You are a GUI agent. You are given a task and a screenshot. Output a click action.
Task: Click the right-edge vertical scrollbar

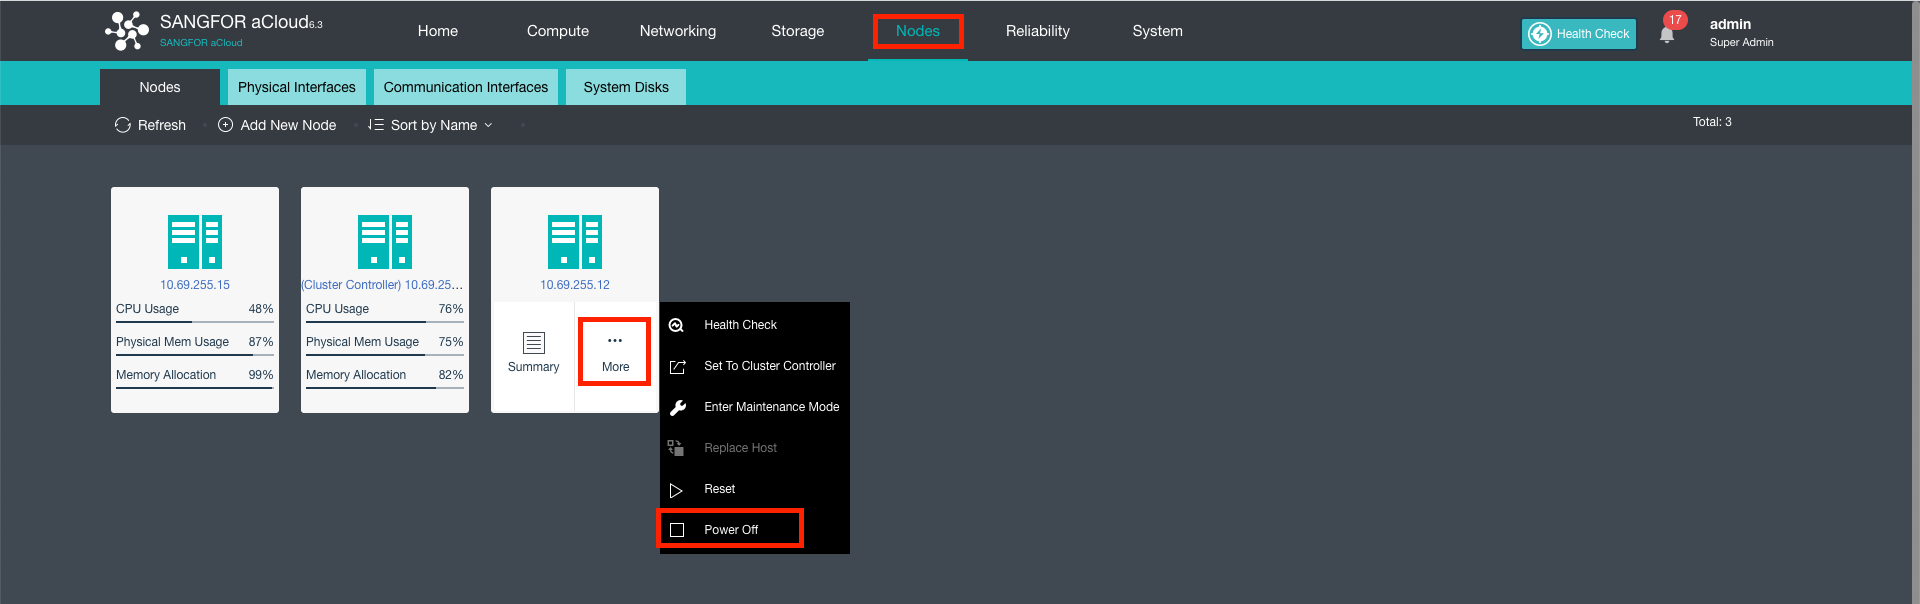point(1915,302)
